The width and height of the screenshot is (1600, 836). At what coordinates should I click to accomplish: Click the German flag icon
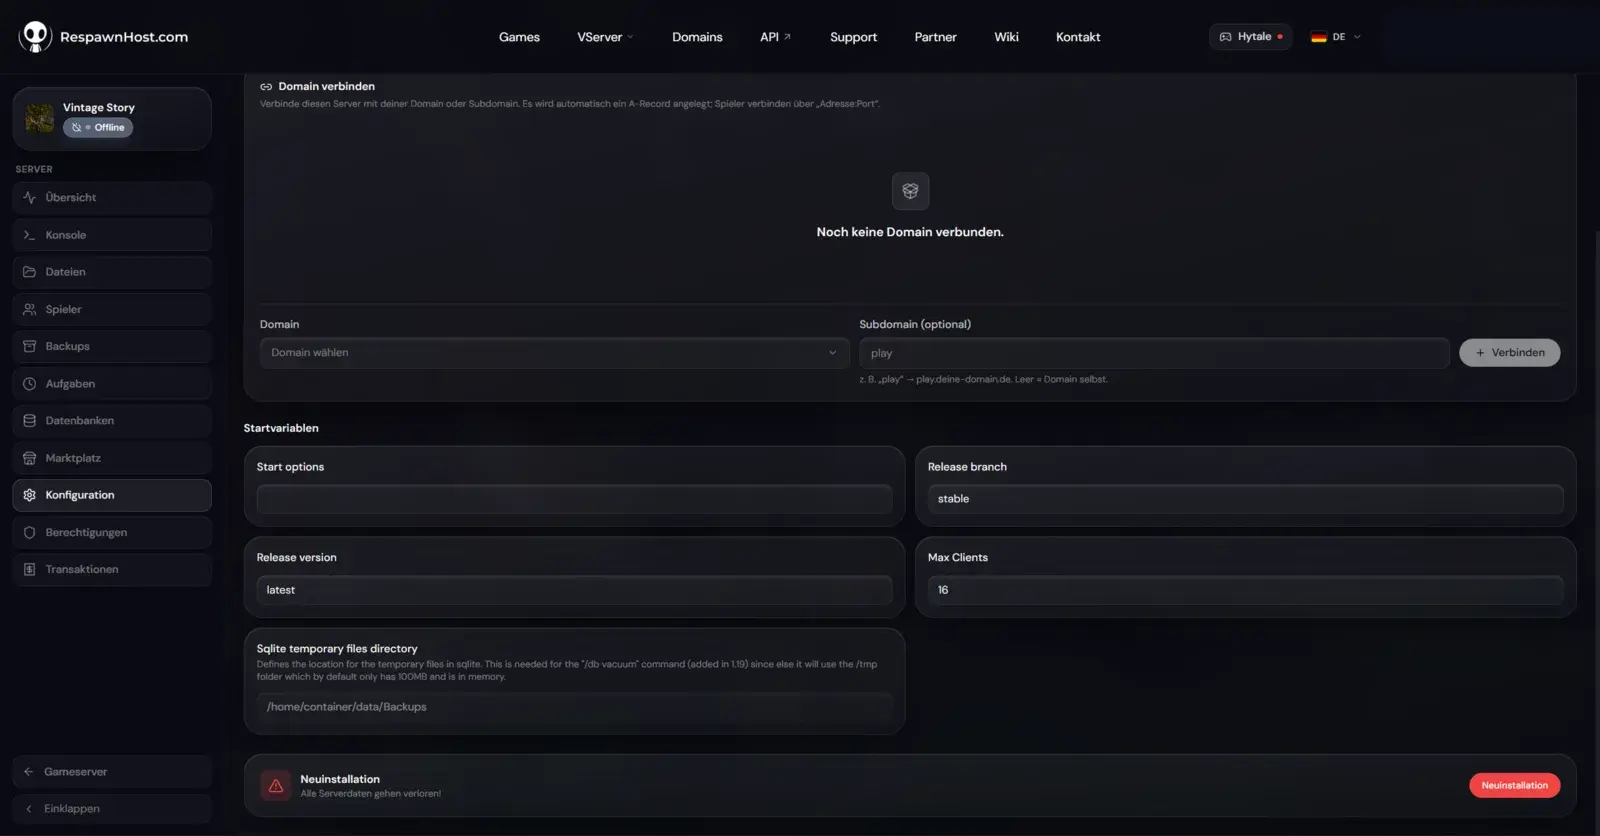[1319, 37]
